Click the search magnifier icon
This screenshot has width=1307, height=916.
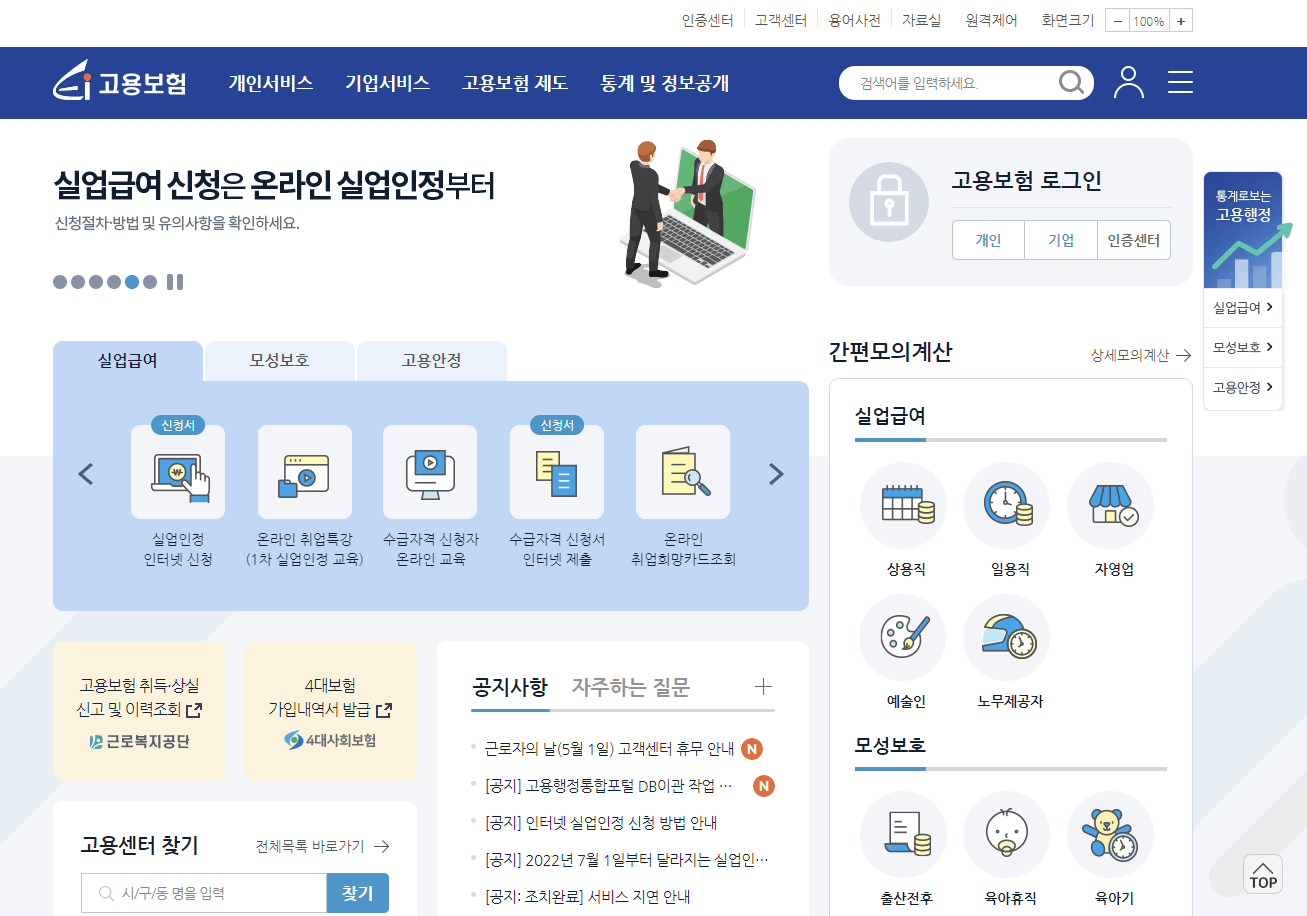(x=1072, y=83)
